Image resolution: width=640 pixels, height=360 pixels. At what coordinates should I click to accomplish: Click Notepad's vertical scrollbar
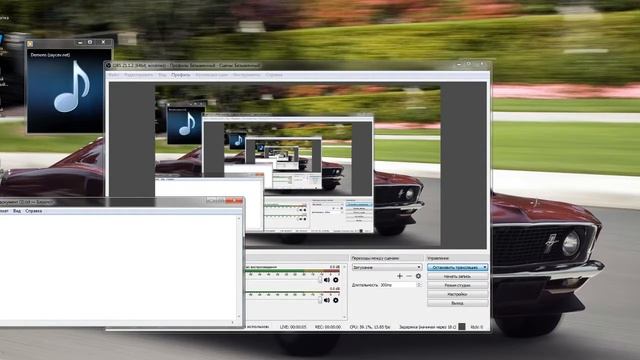(x=239, y=268)
